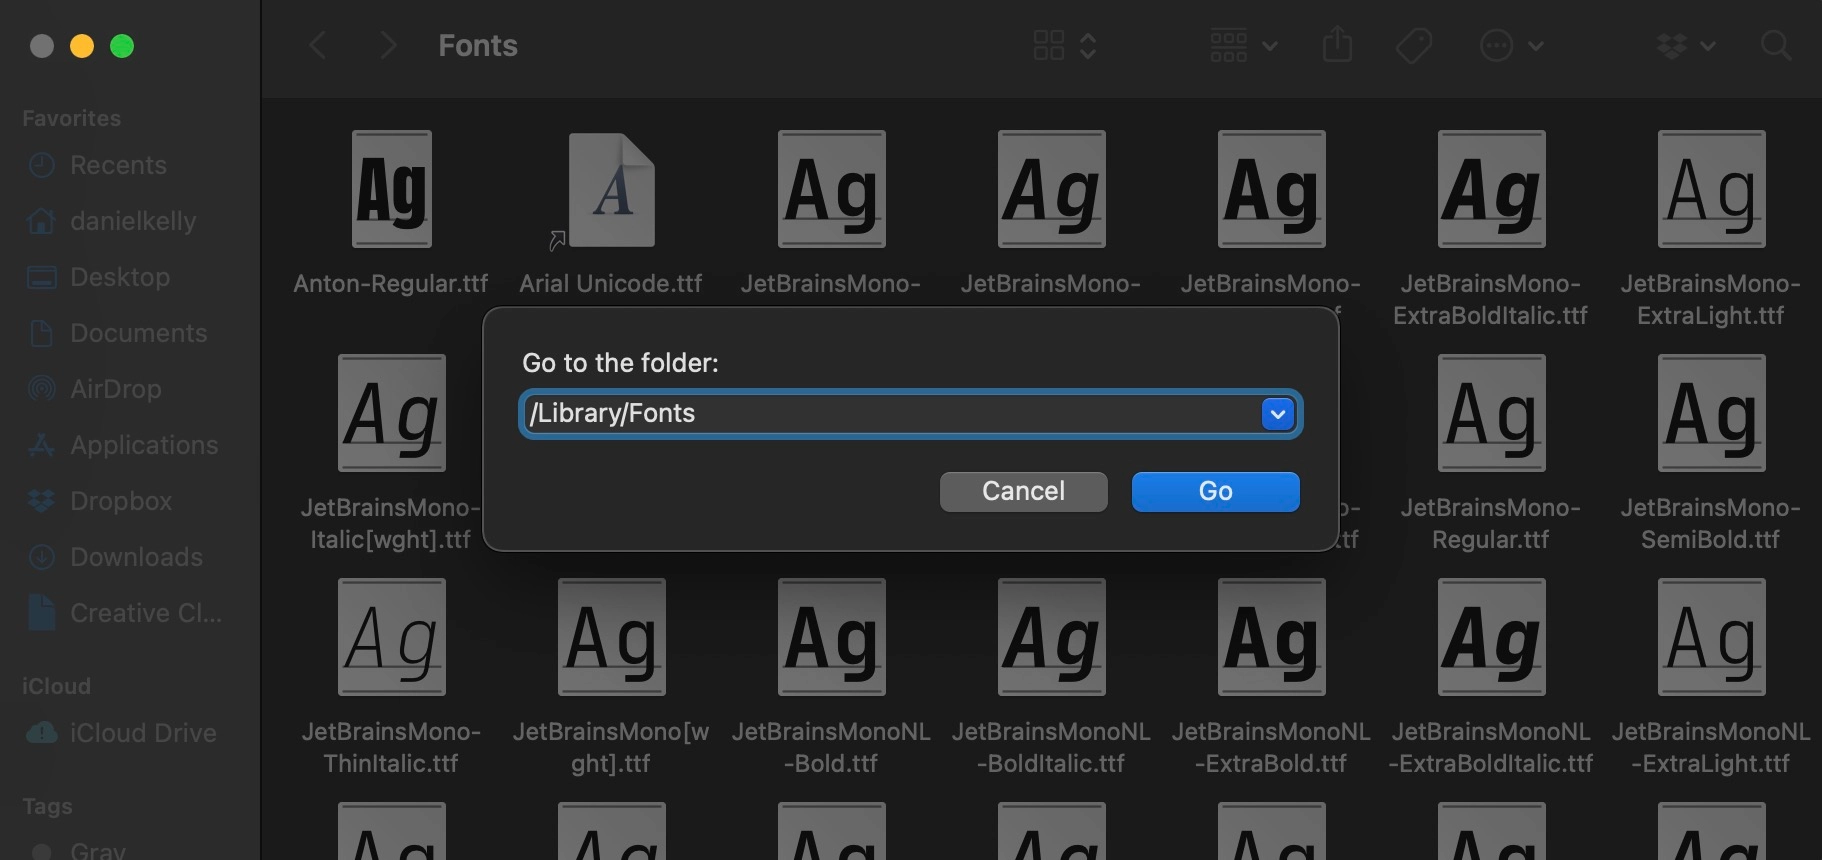Switch to icon view in the toolbar
The image size is (1822, 860).
pos(1048,45)
